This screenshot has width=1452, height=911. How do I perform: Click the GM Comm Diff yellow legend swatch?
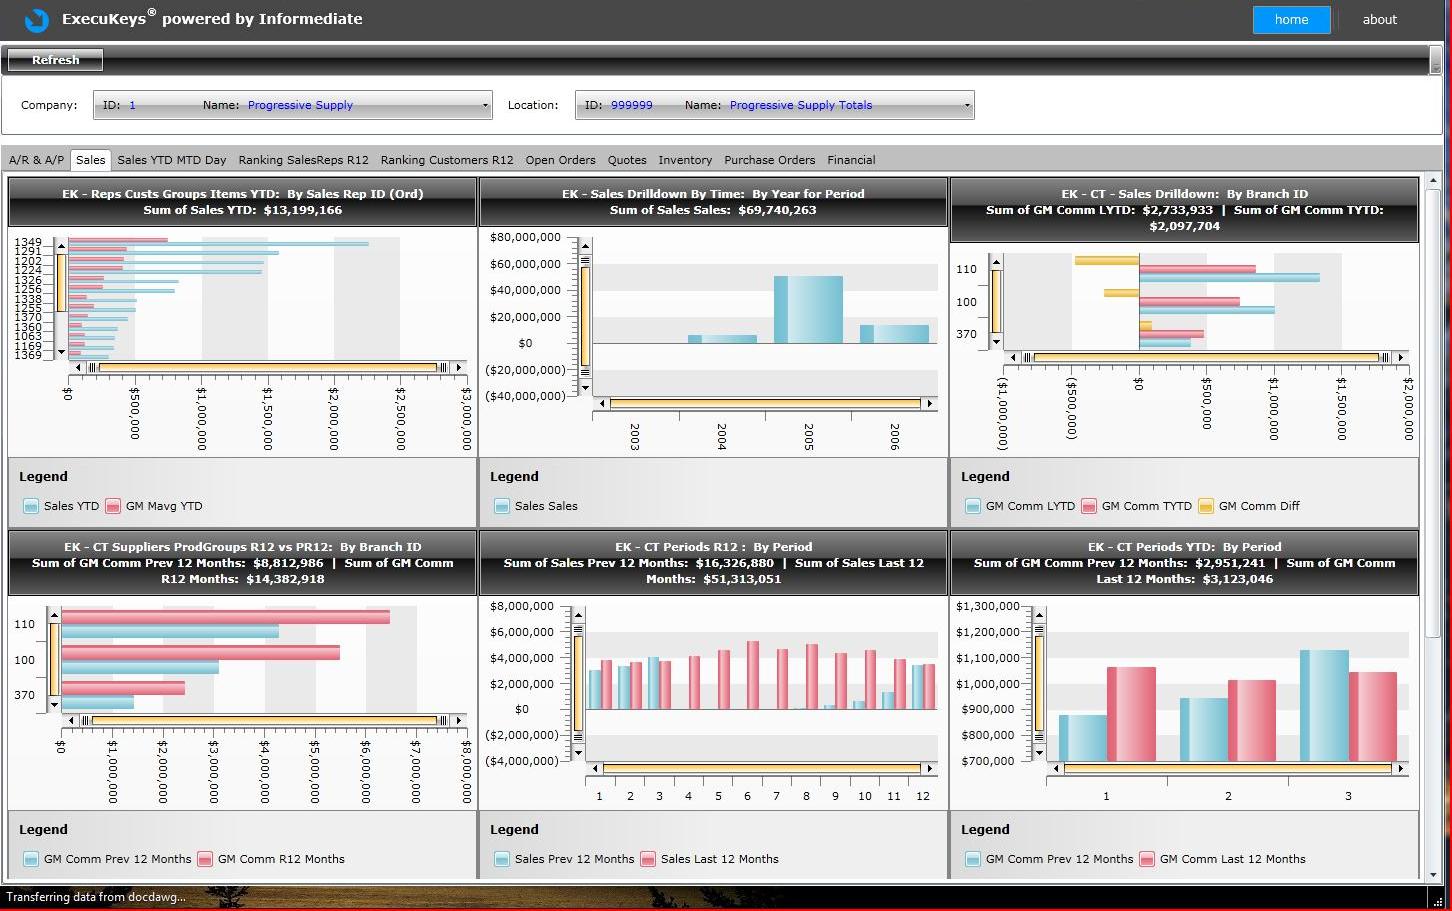pos(1206,506)
